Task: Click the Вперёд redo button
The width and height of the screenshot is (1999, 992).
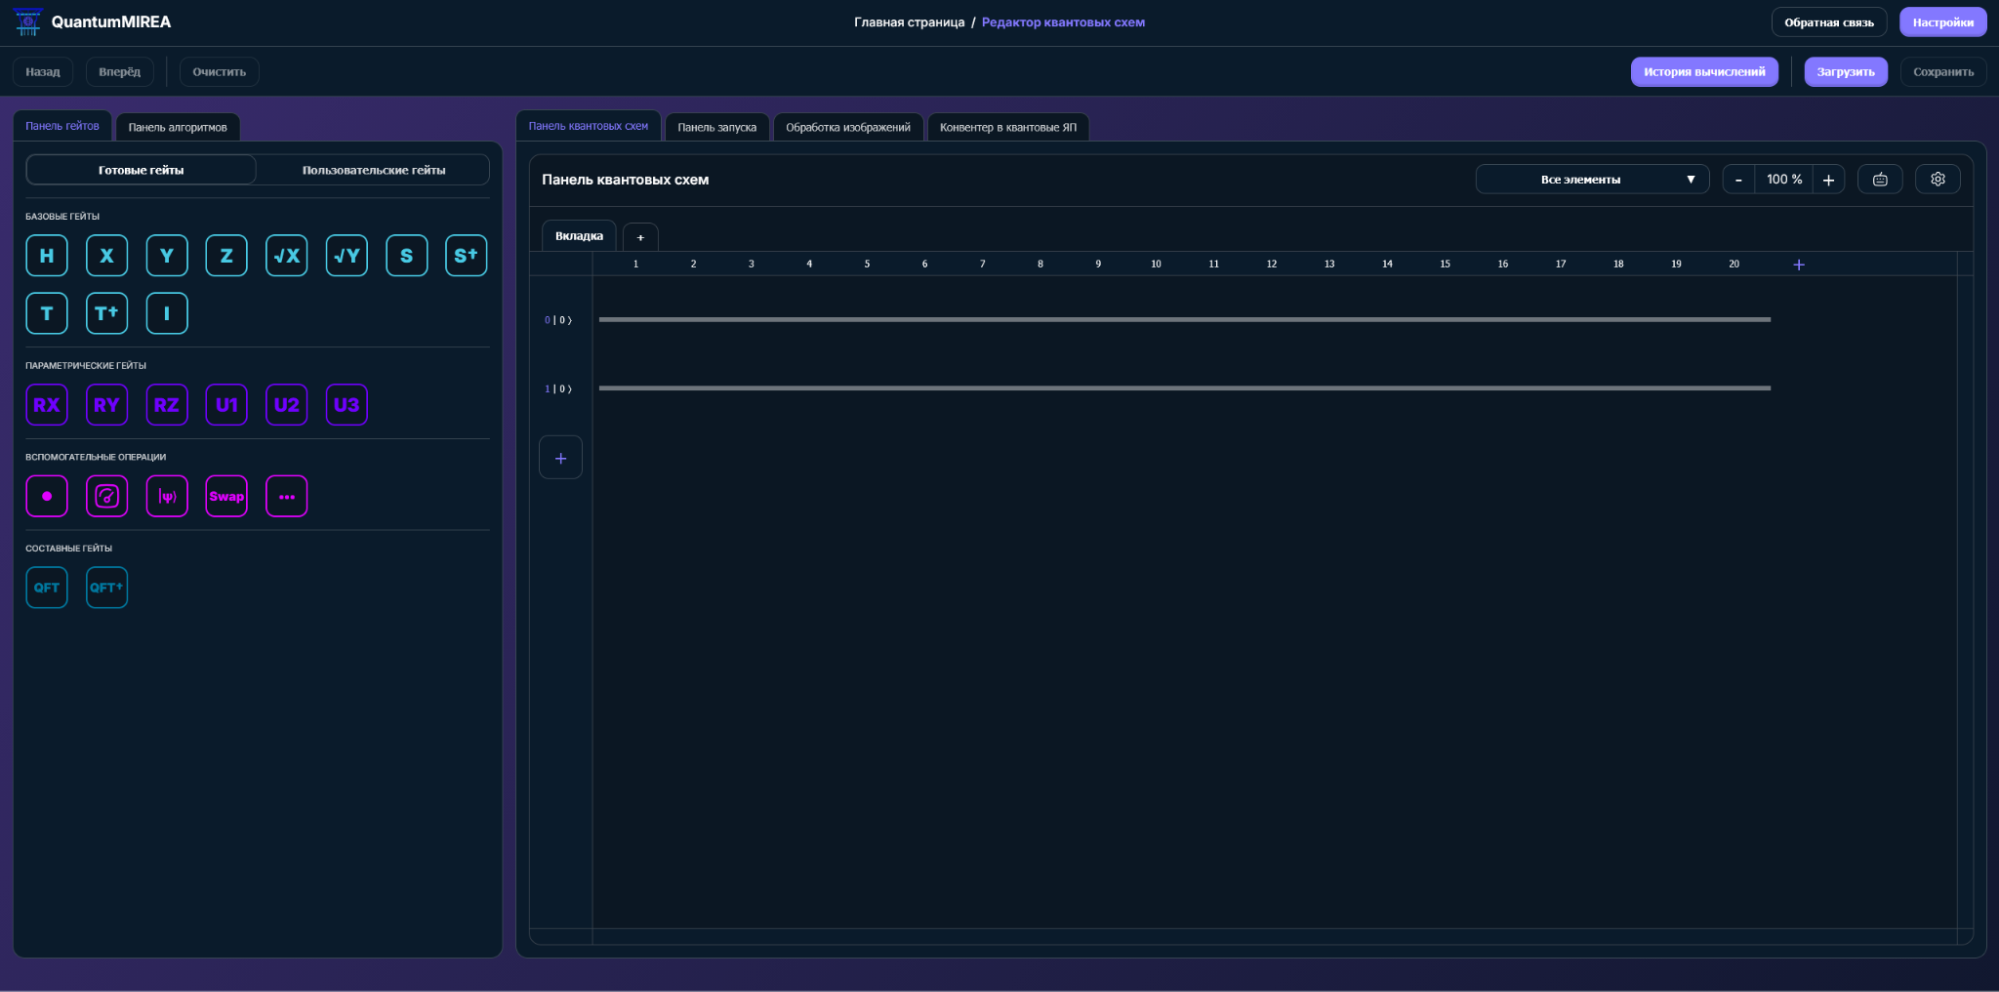Action: click(120, 72)
